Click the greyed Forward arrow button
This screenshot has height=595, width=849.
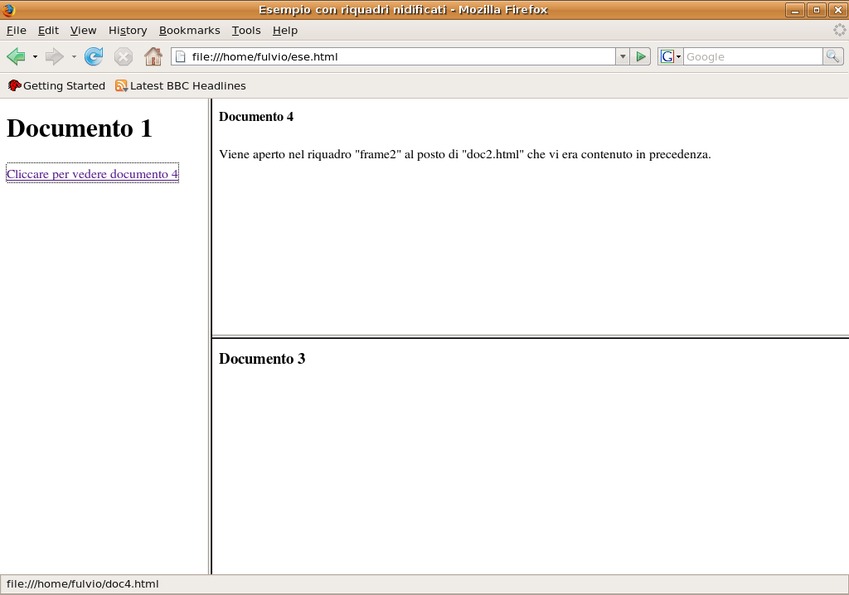[x=54, y=56]
